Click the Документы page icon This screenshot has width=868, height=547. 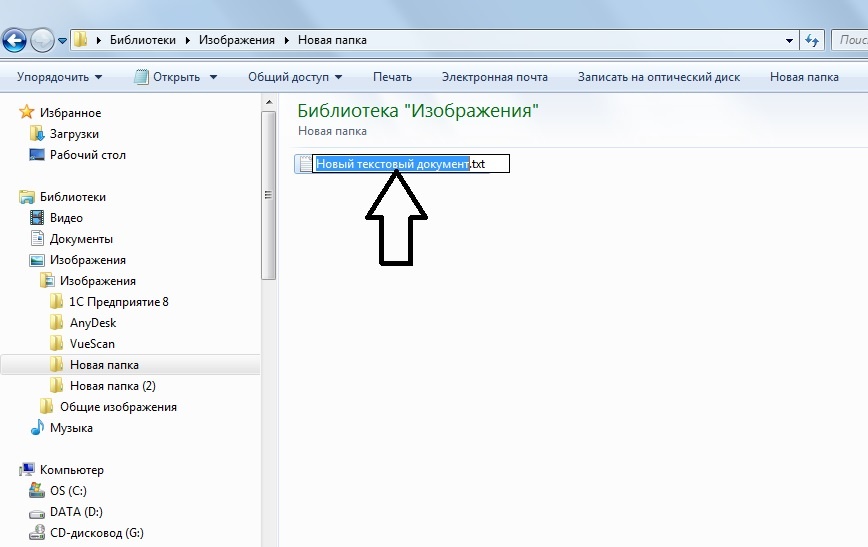click(x=37, y=238)
